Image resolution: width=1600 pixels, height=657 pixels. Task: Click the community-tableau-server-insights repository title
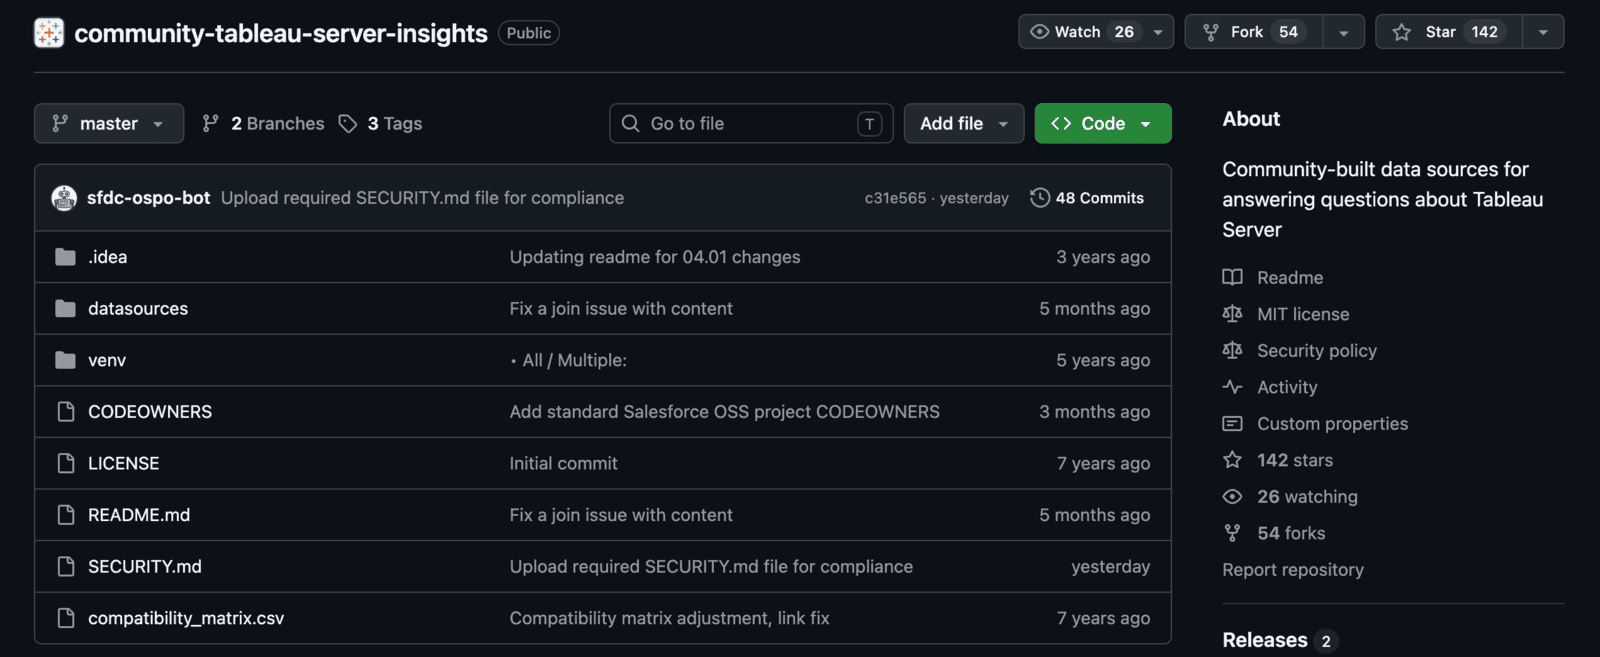tap(281, 33)
